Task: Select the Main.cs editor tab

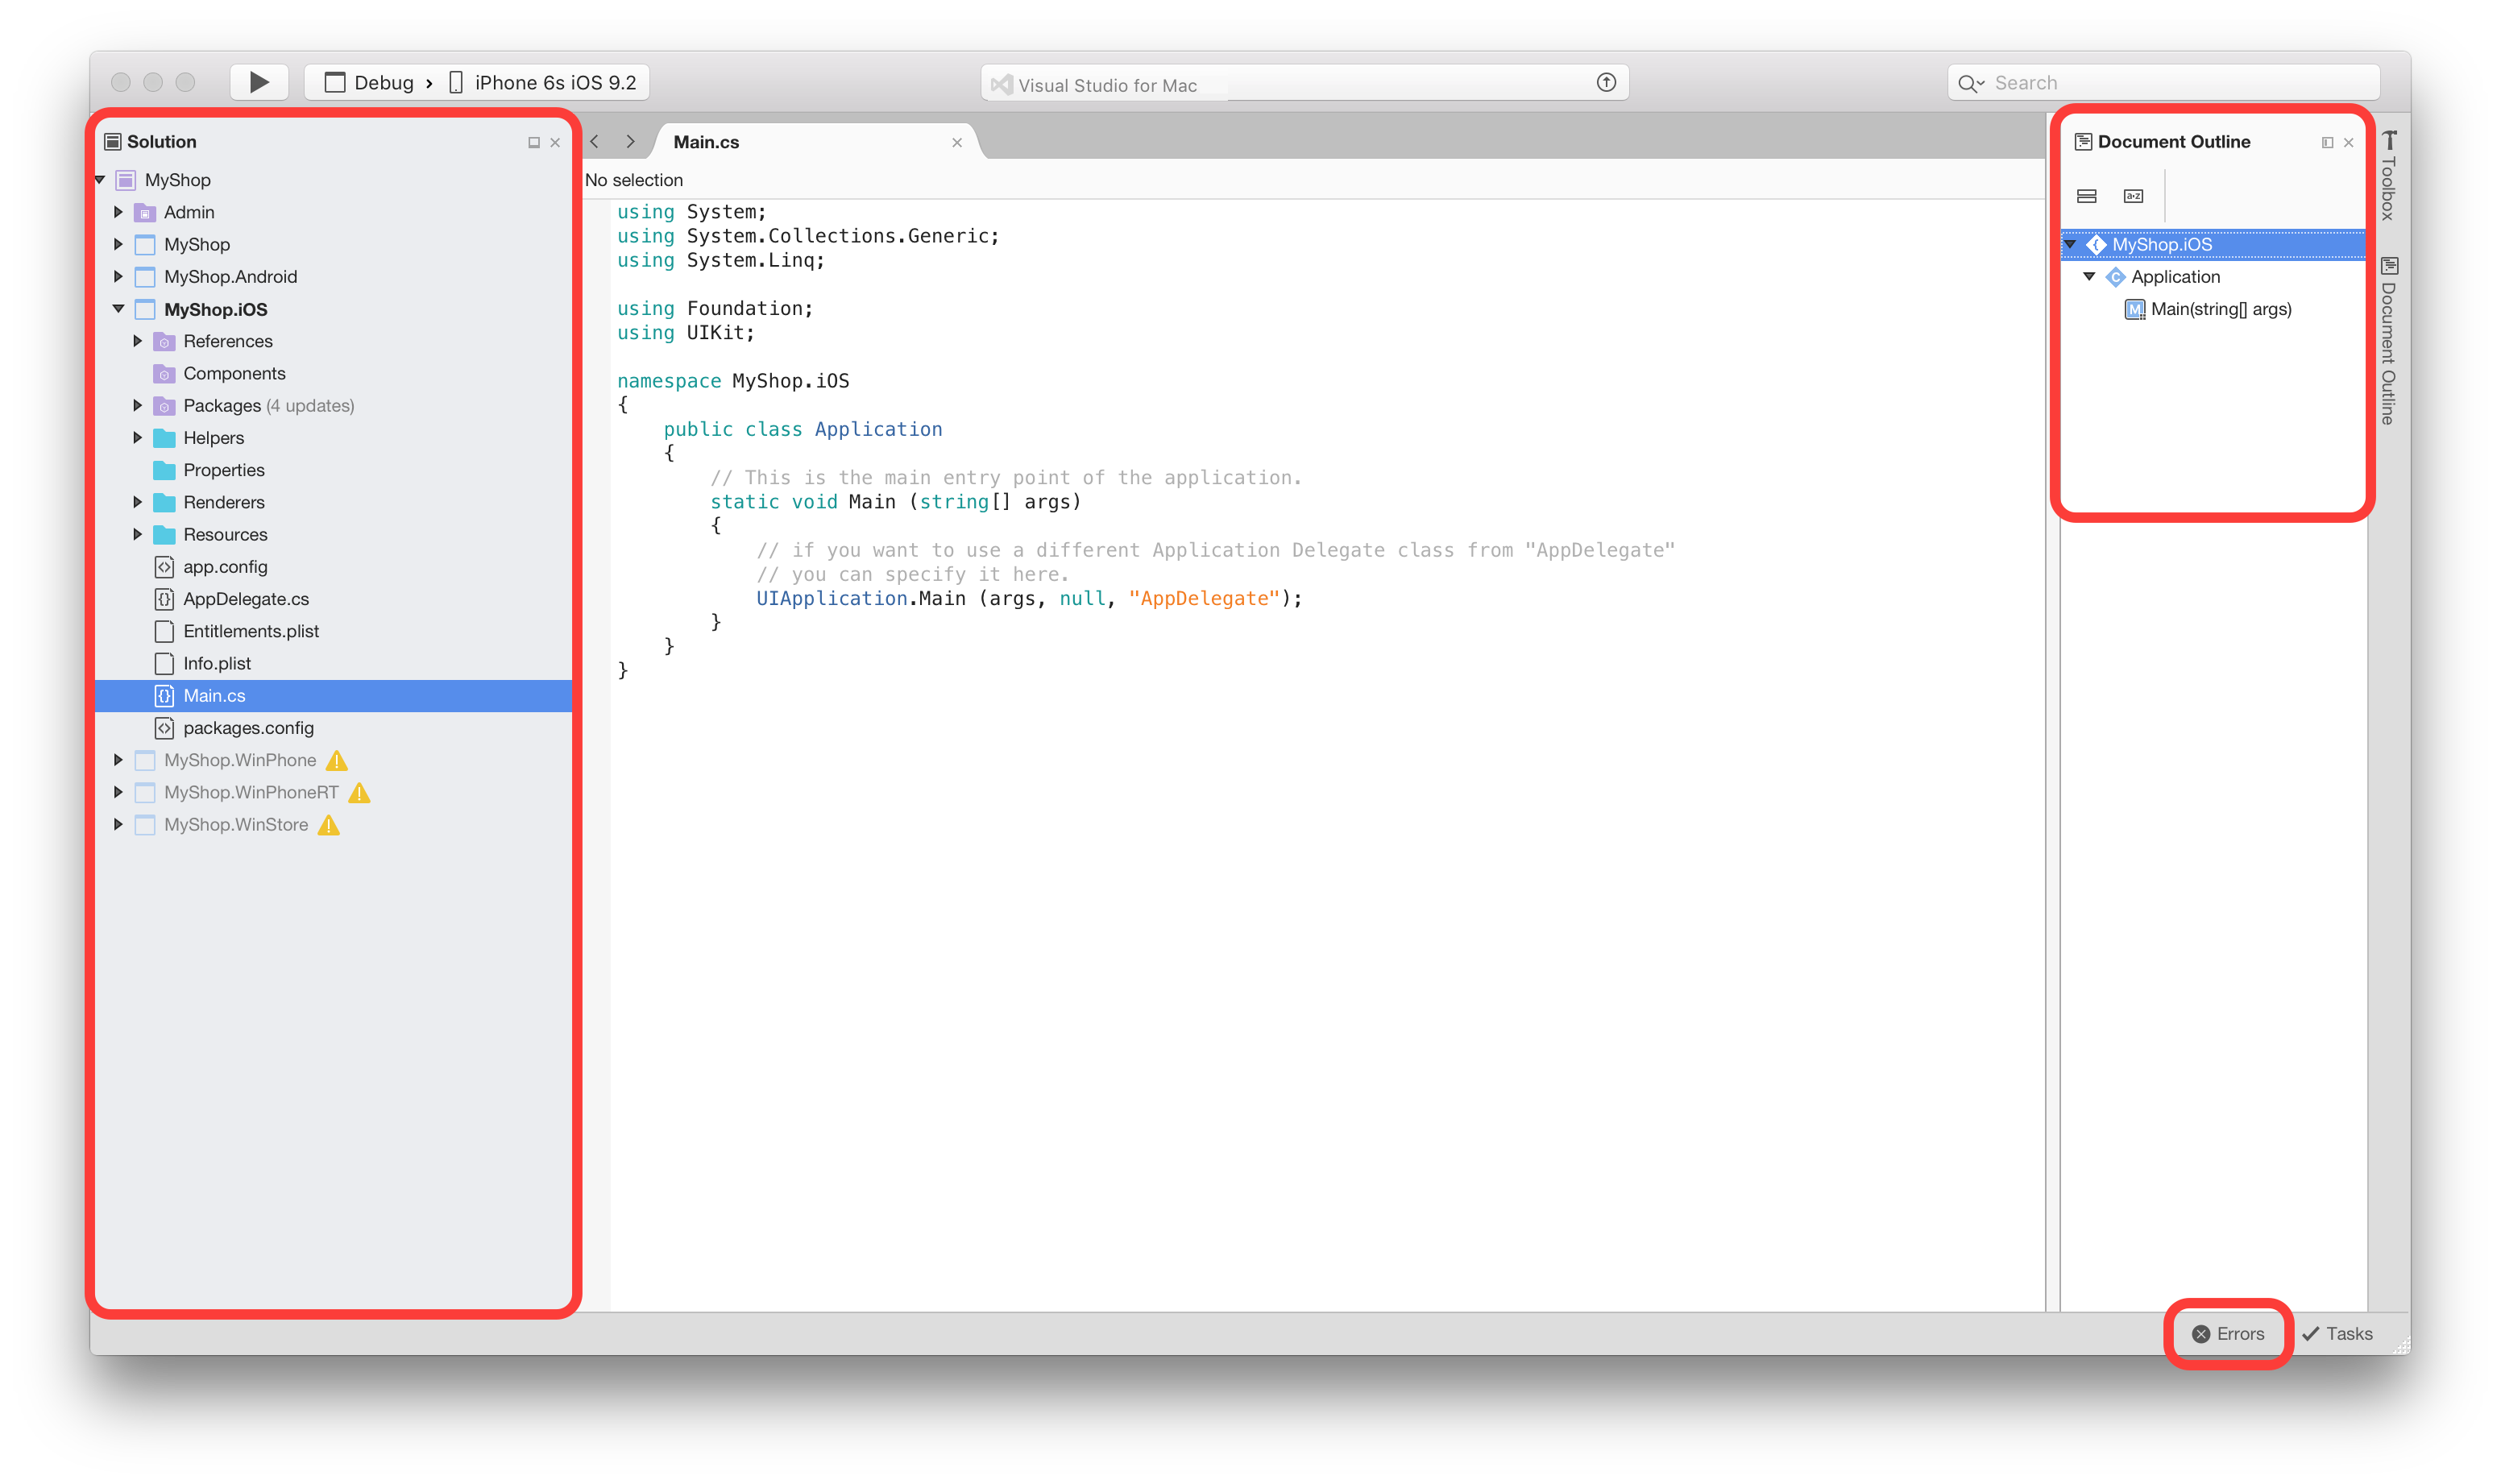Action: tap(707, 142)
